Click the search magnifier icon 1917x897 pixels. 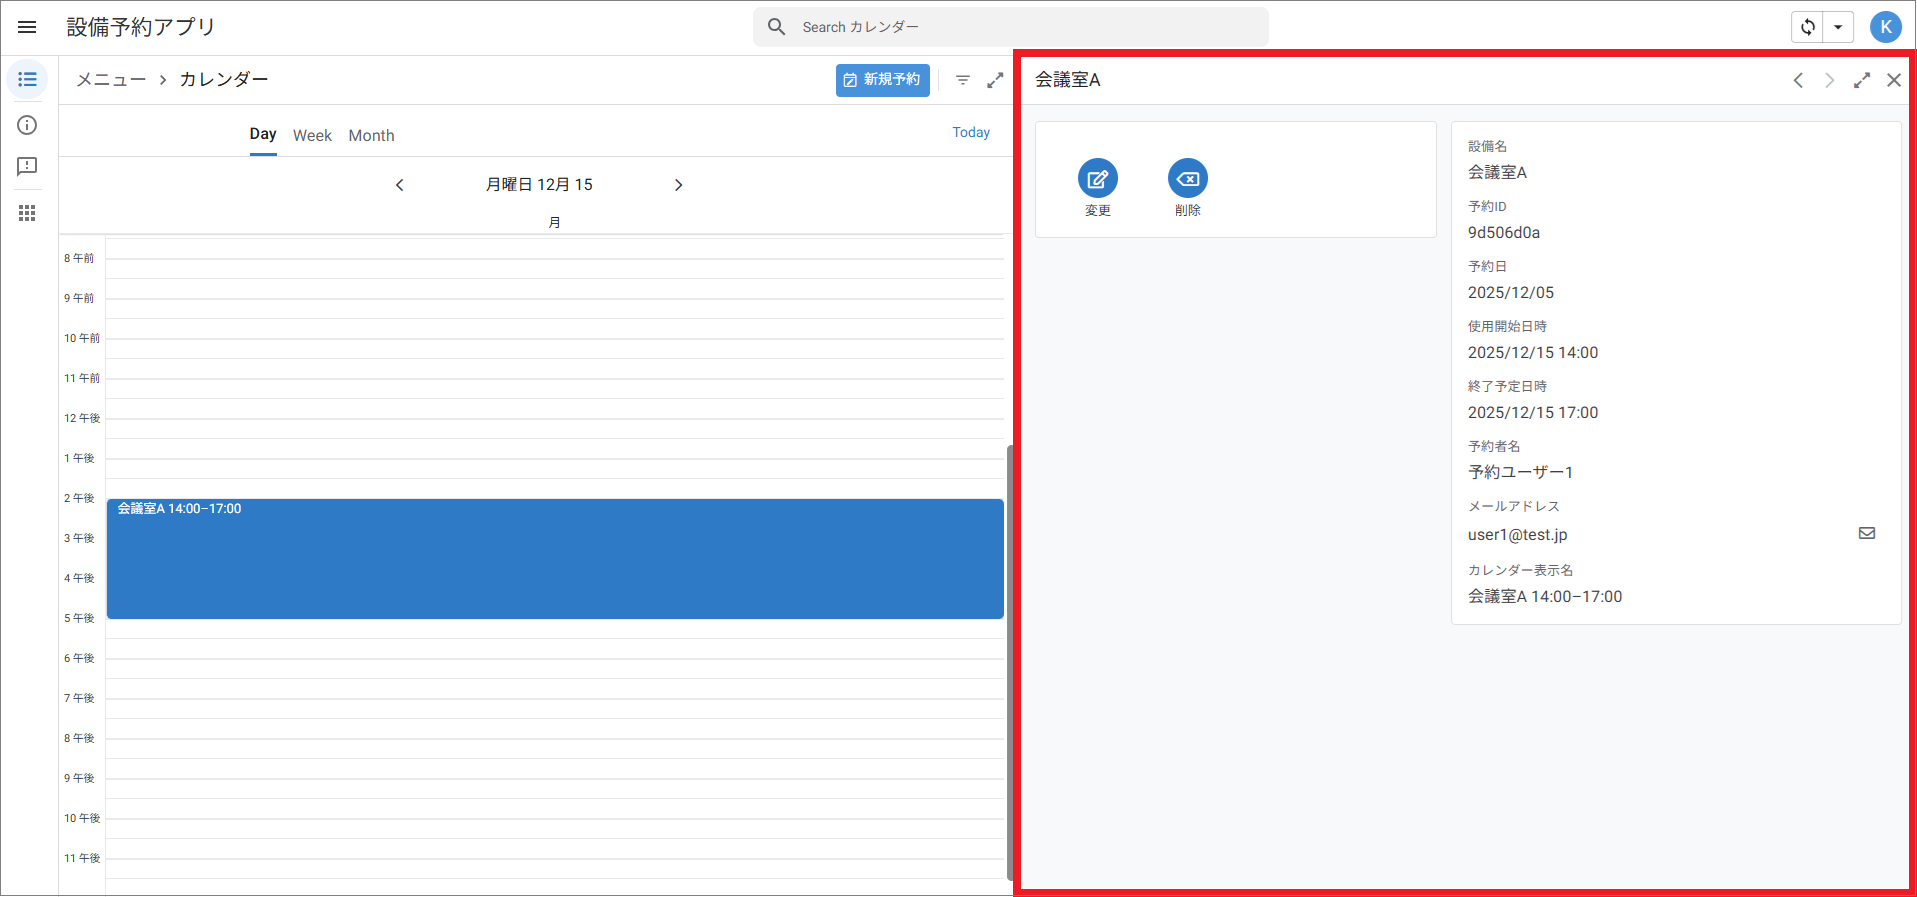[x=777, y=27]
